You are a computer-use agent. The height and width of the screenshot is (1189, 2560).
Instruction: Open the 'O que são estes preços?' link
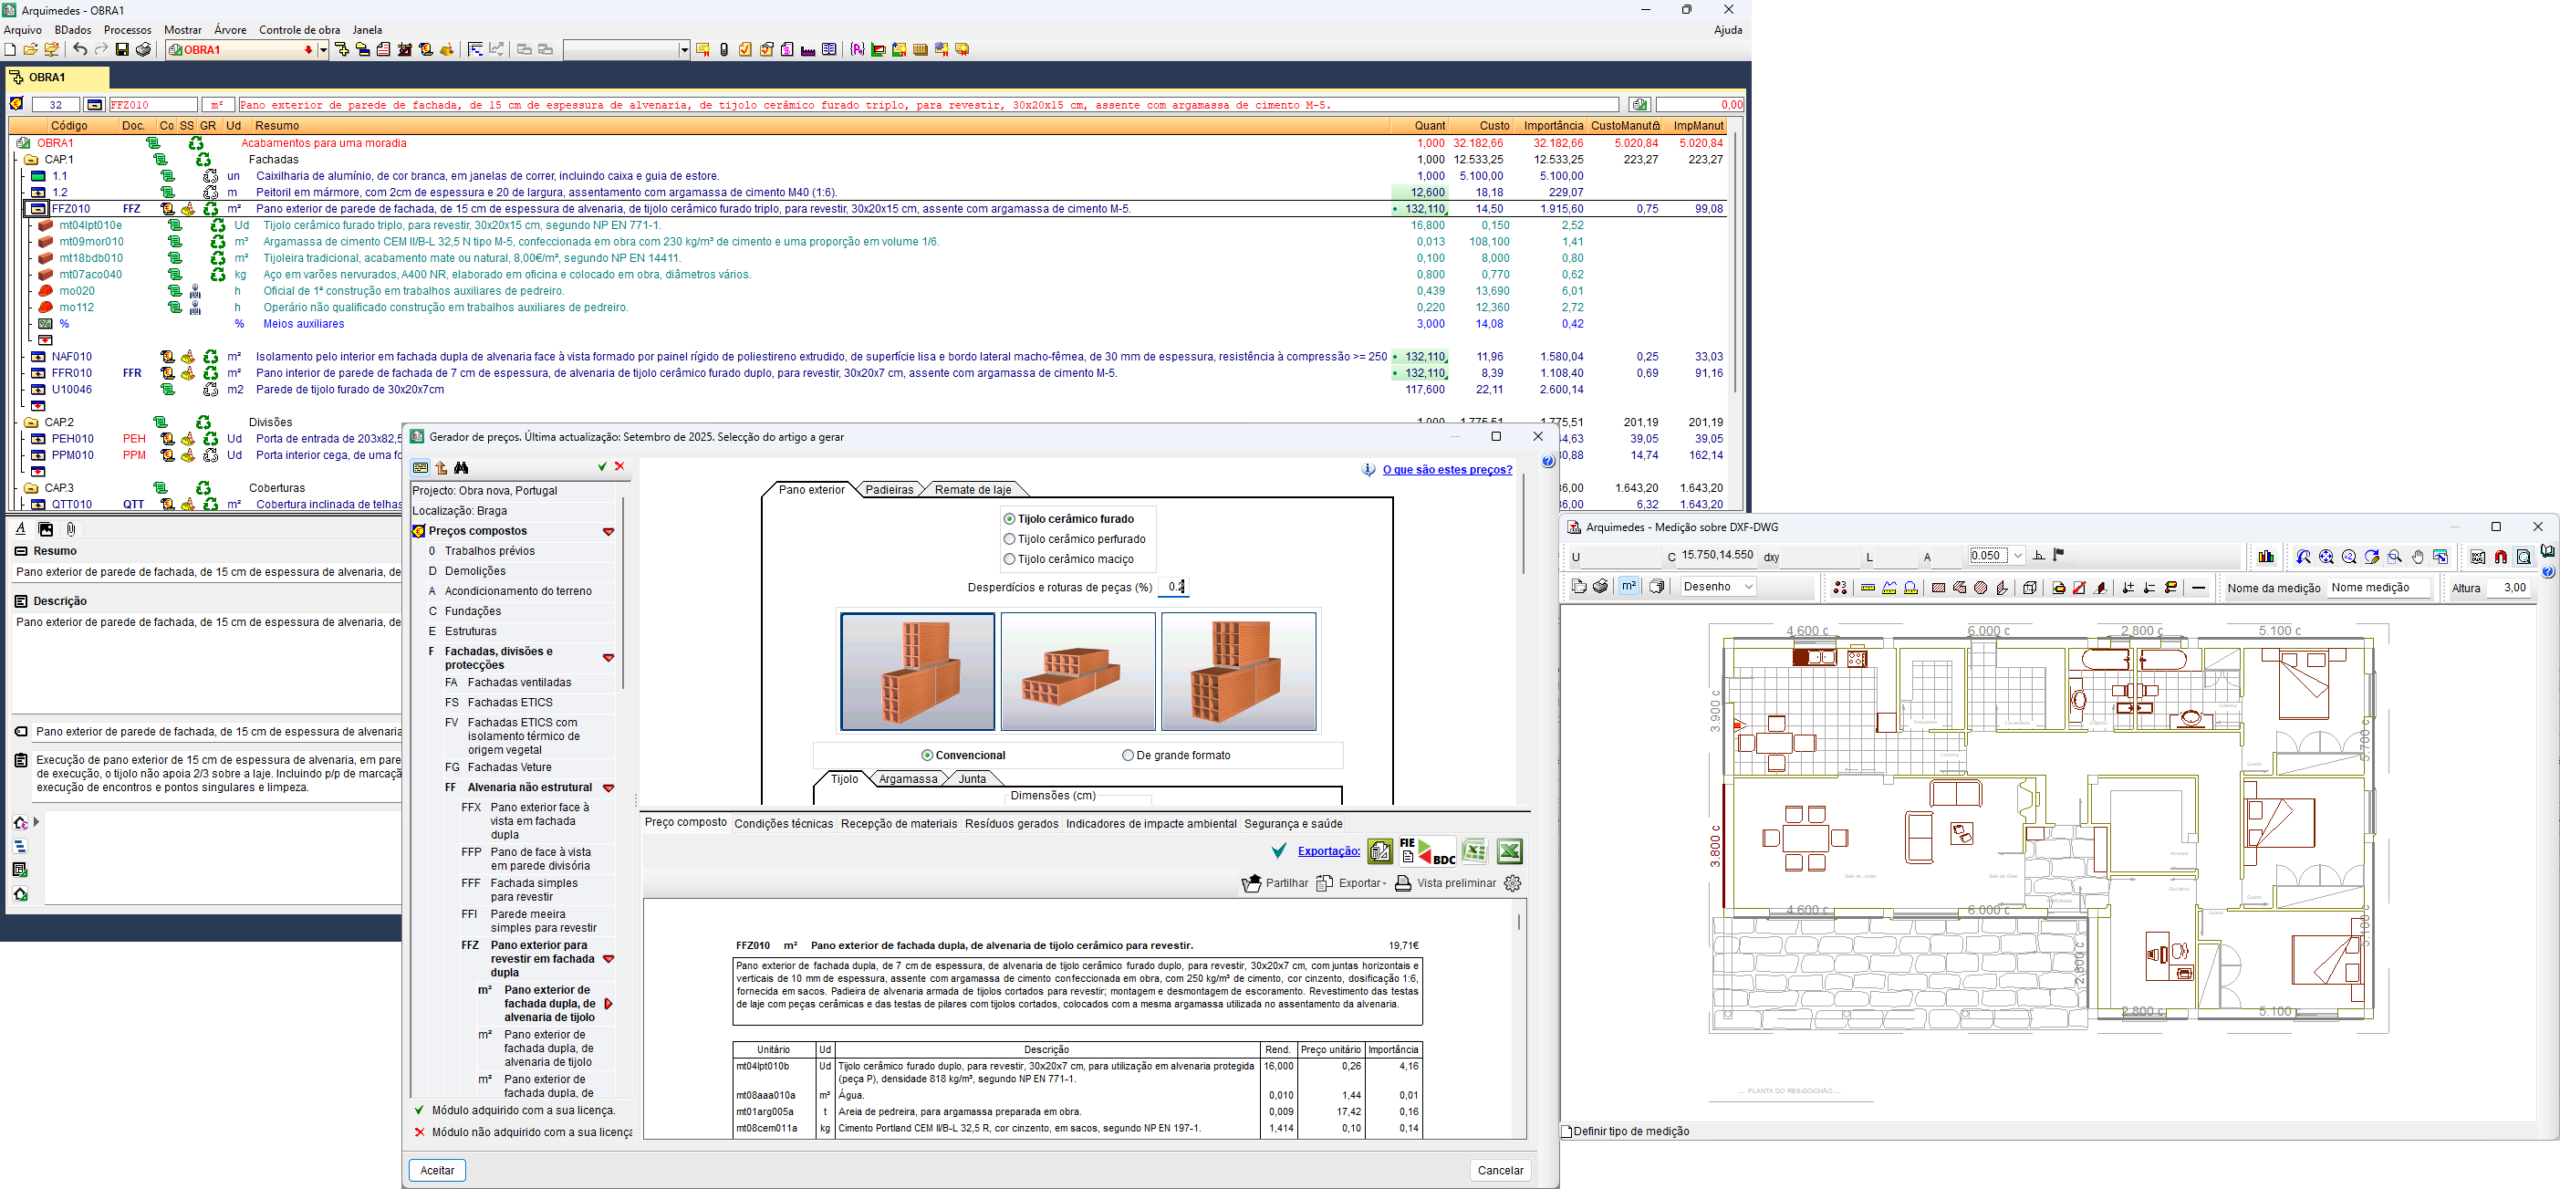(x=1446, y=470)
